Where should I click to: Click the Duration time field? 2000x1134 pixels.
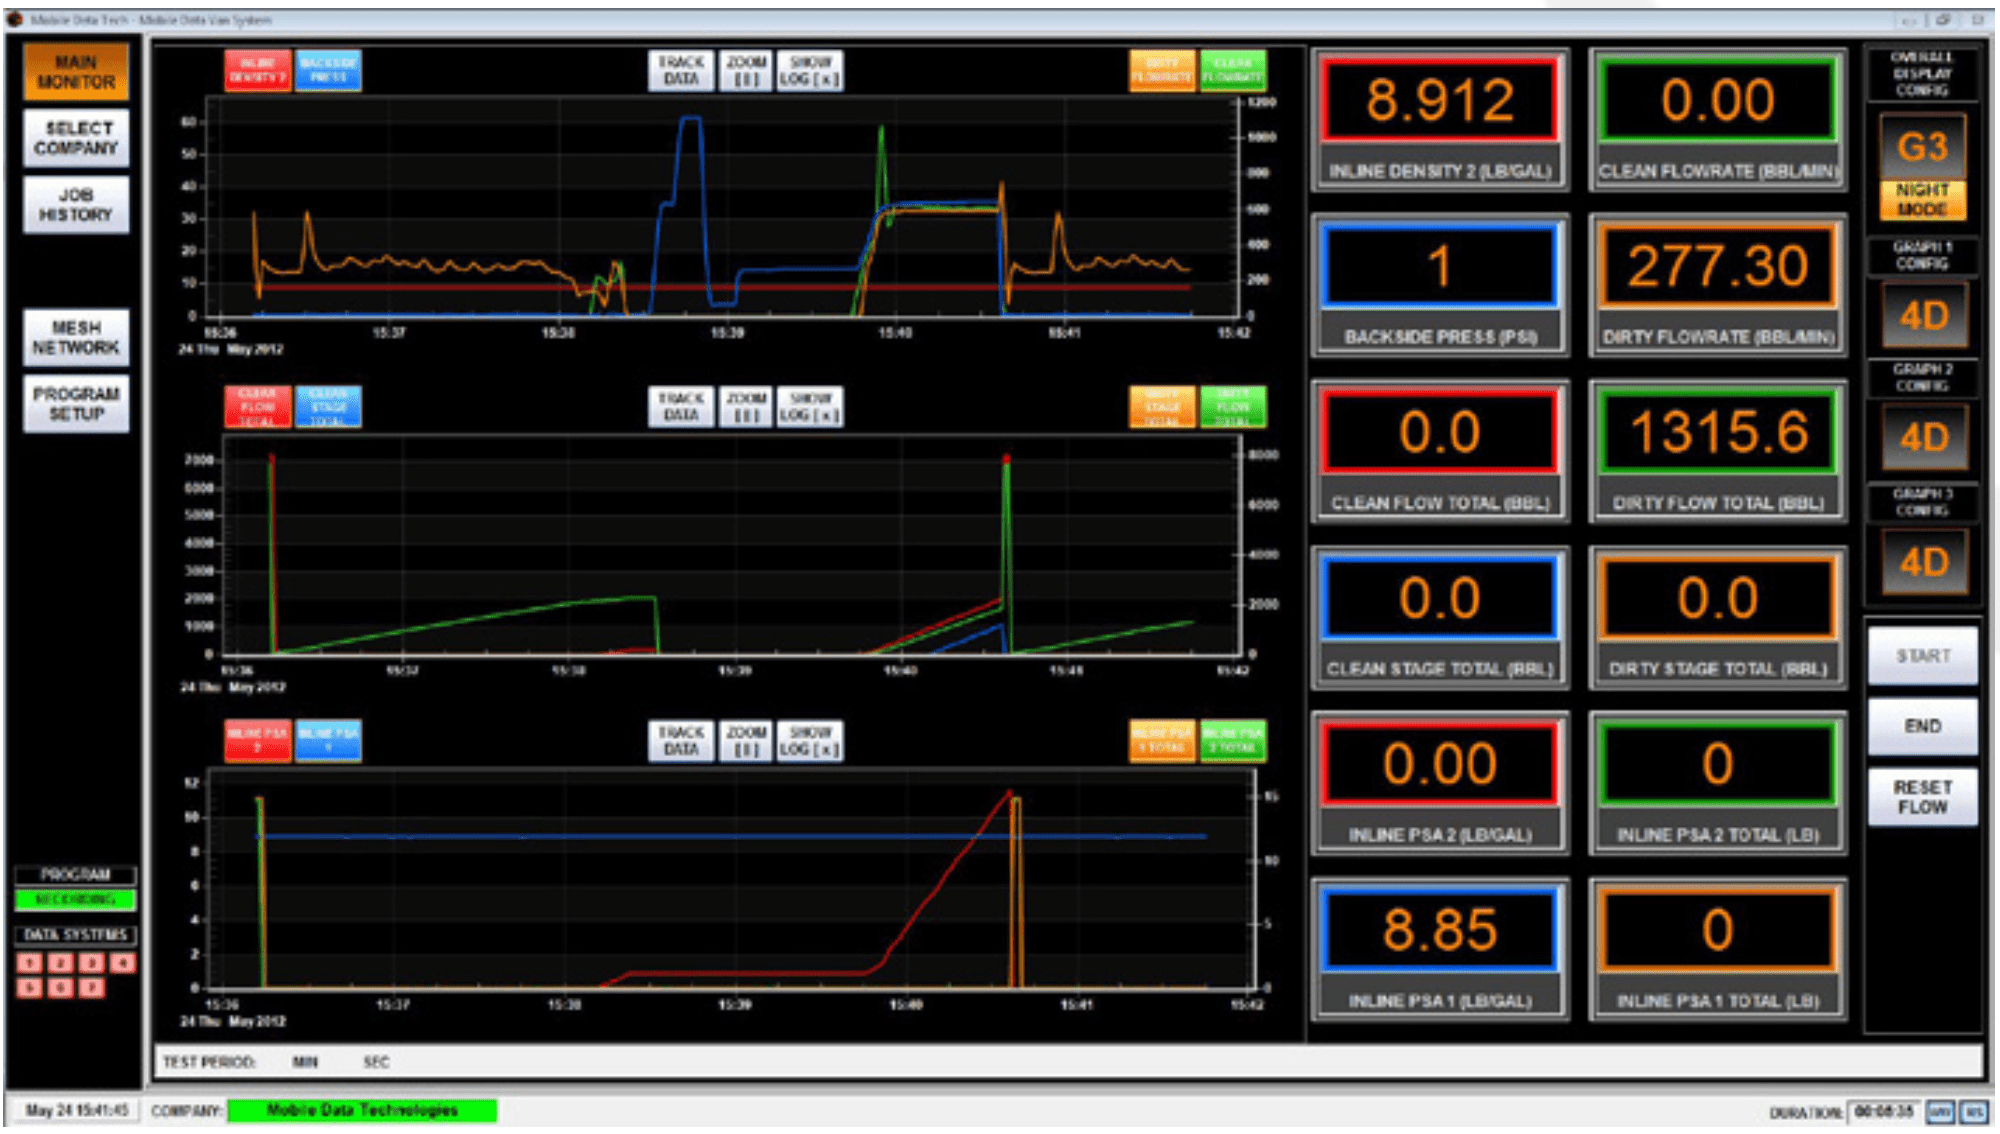[1884, 1111]
